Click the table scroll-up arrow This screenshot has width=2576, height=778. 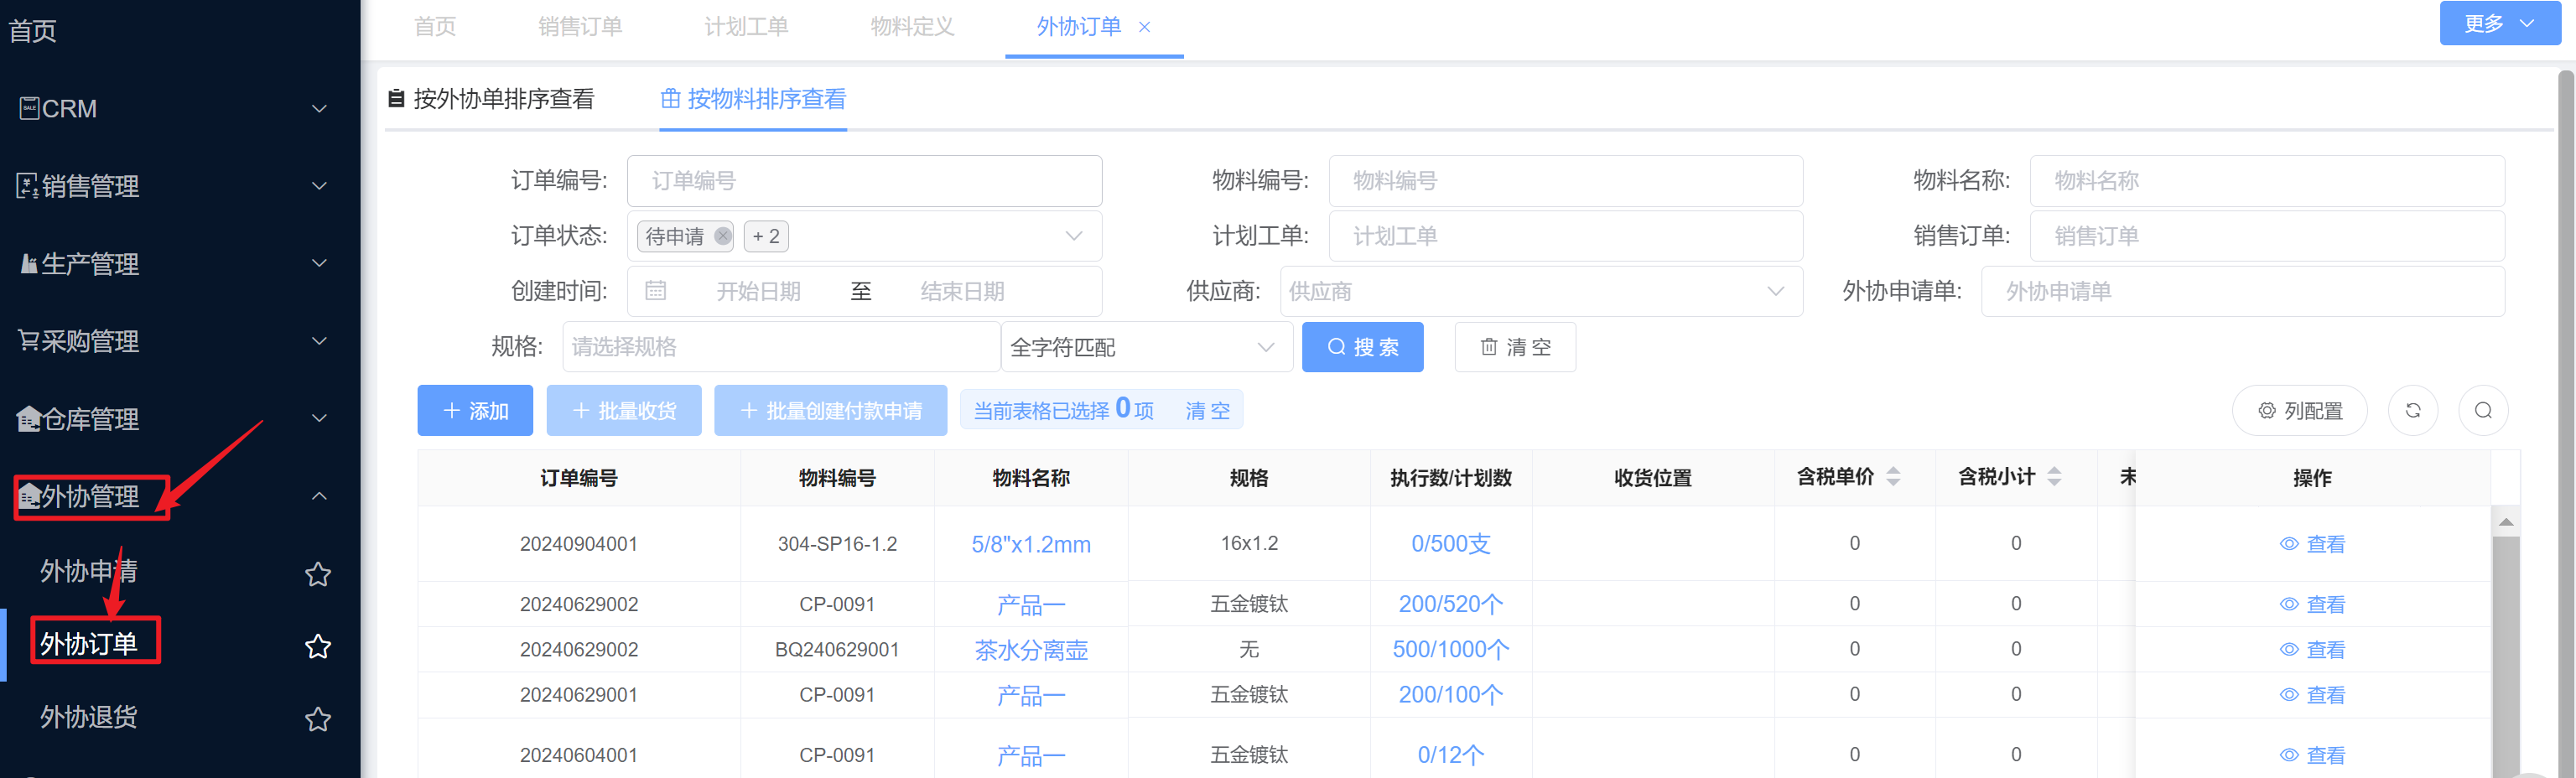click(x=2505, y=522)
